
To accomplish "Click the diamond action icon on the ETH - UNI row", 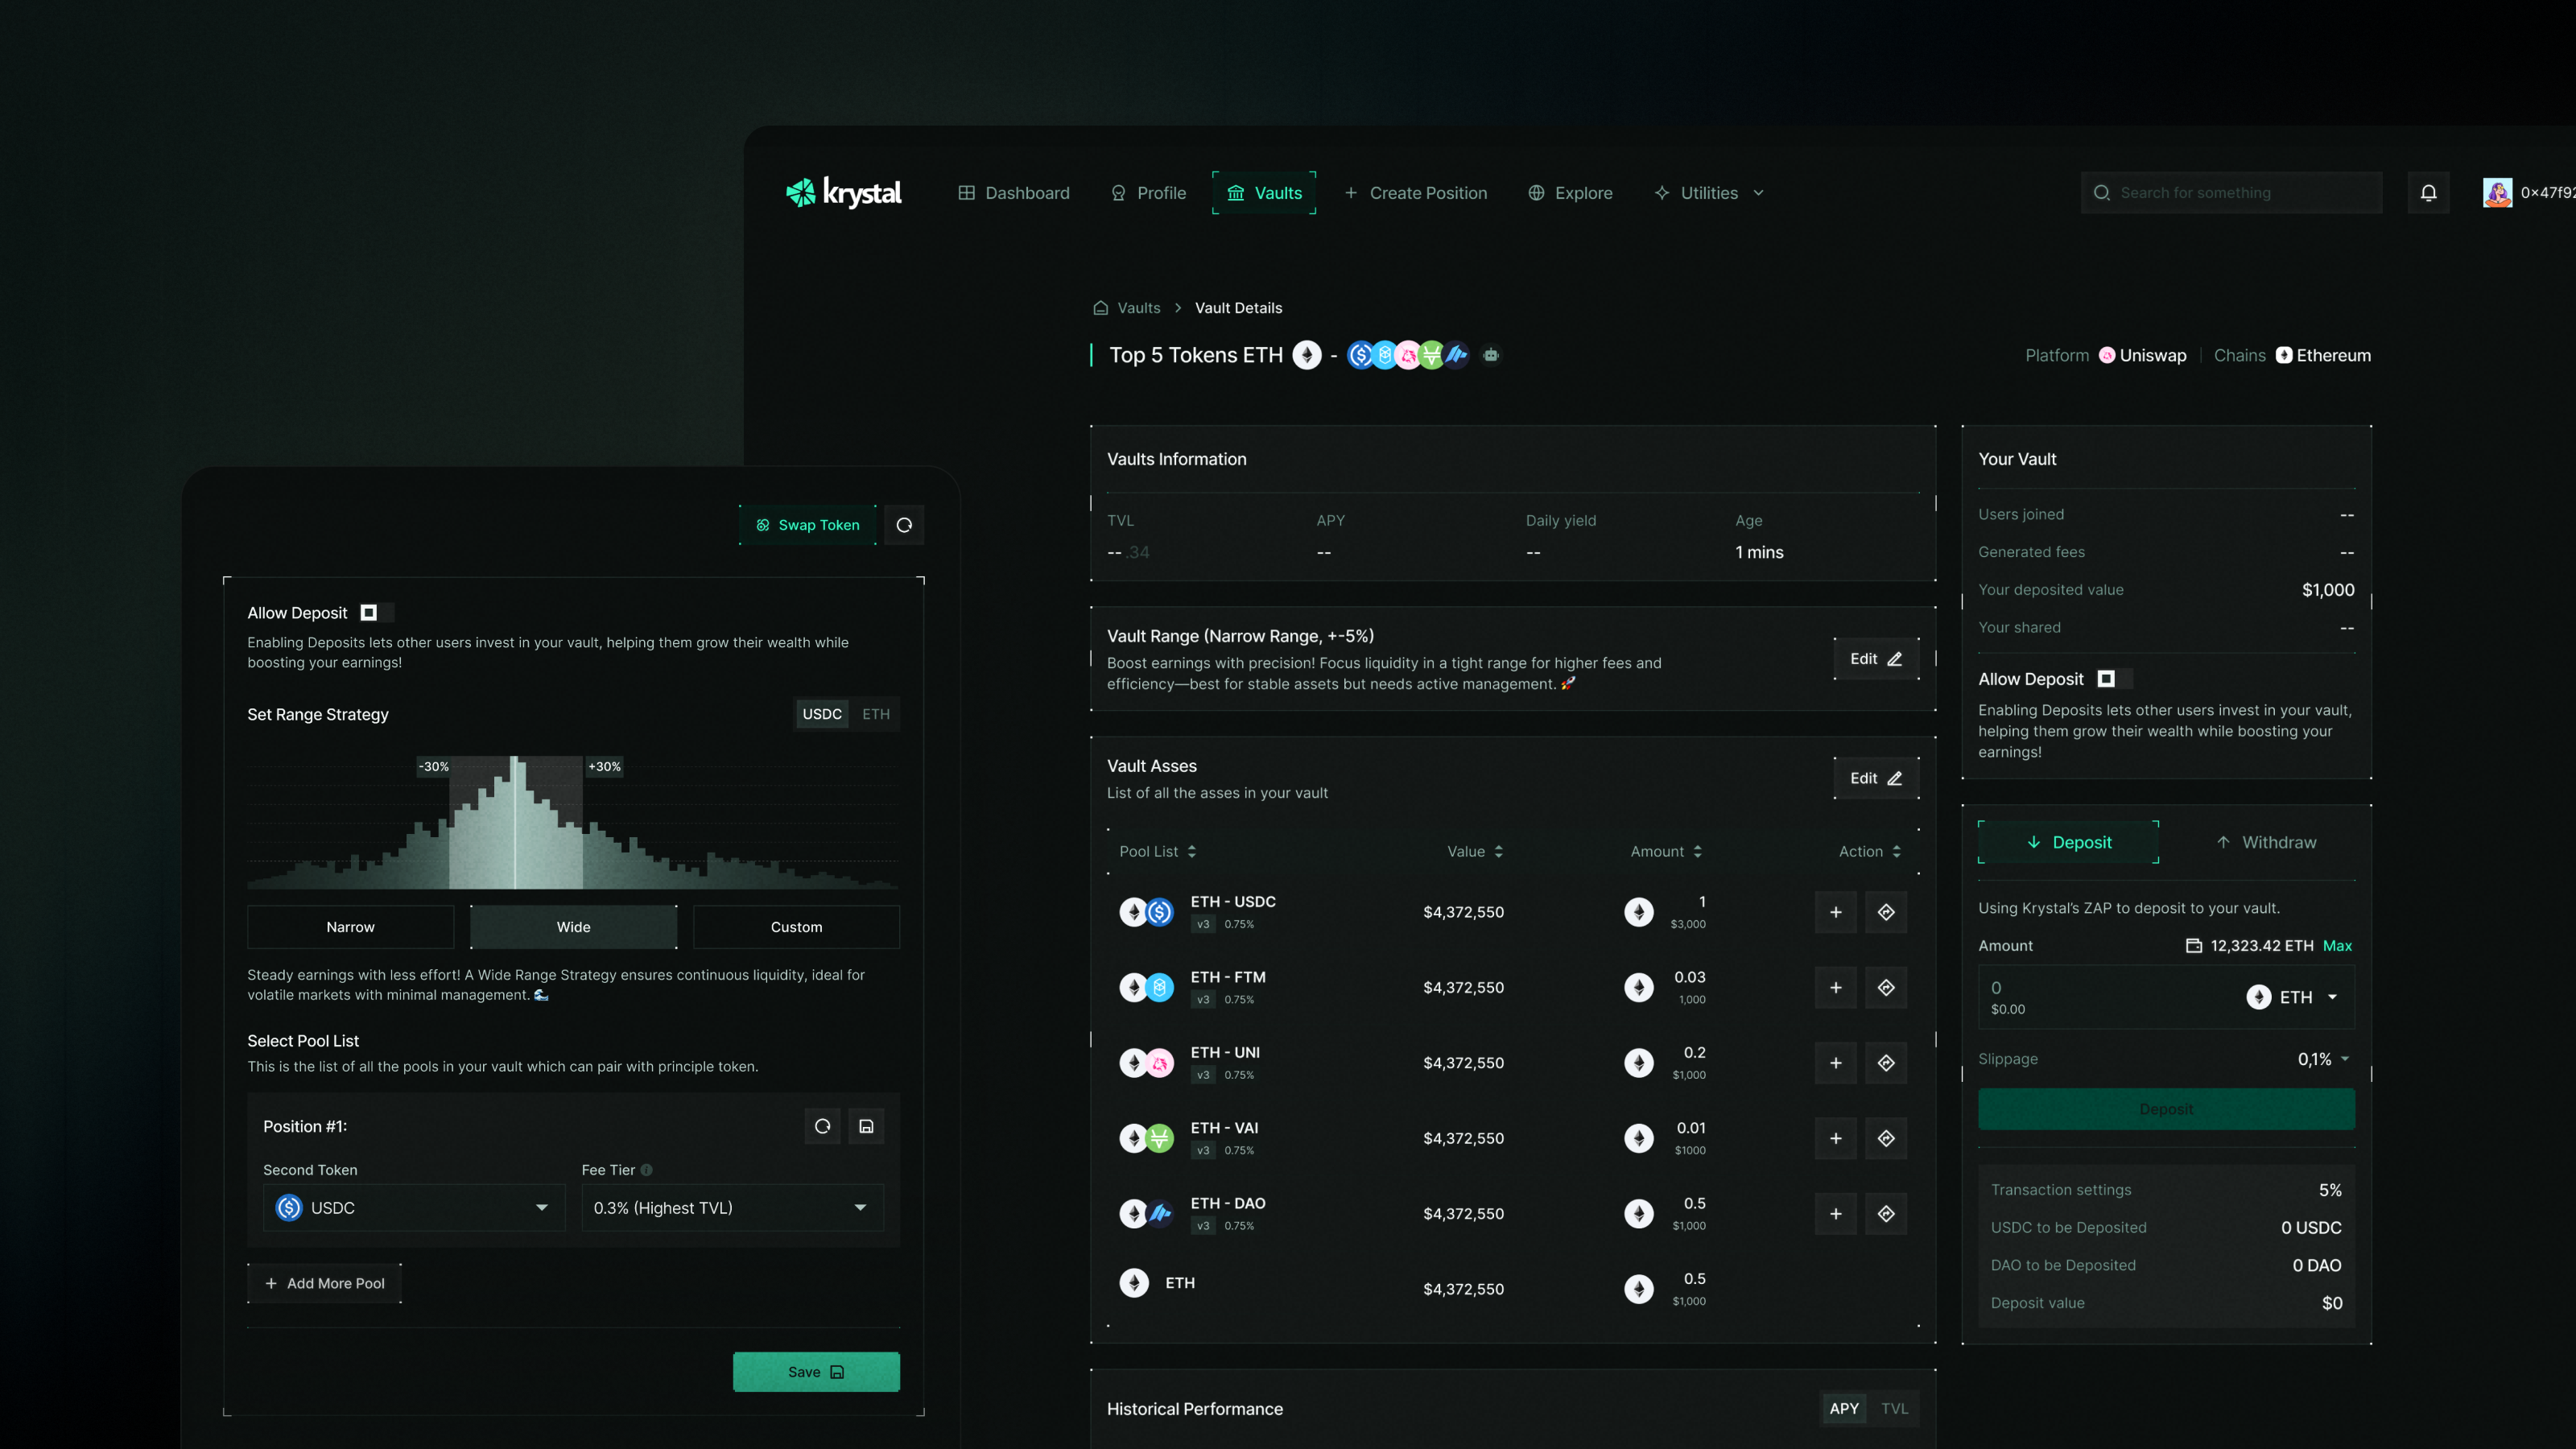I will [x=1886, y=1063].
